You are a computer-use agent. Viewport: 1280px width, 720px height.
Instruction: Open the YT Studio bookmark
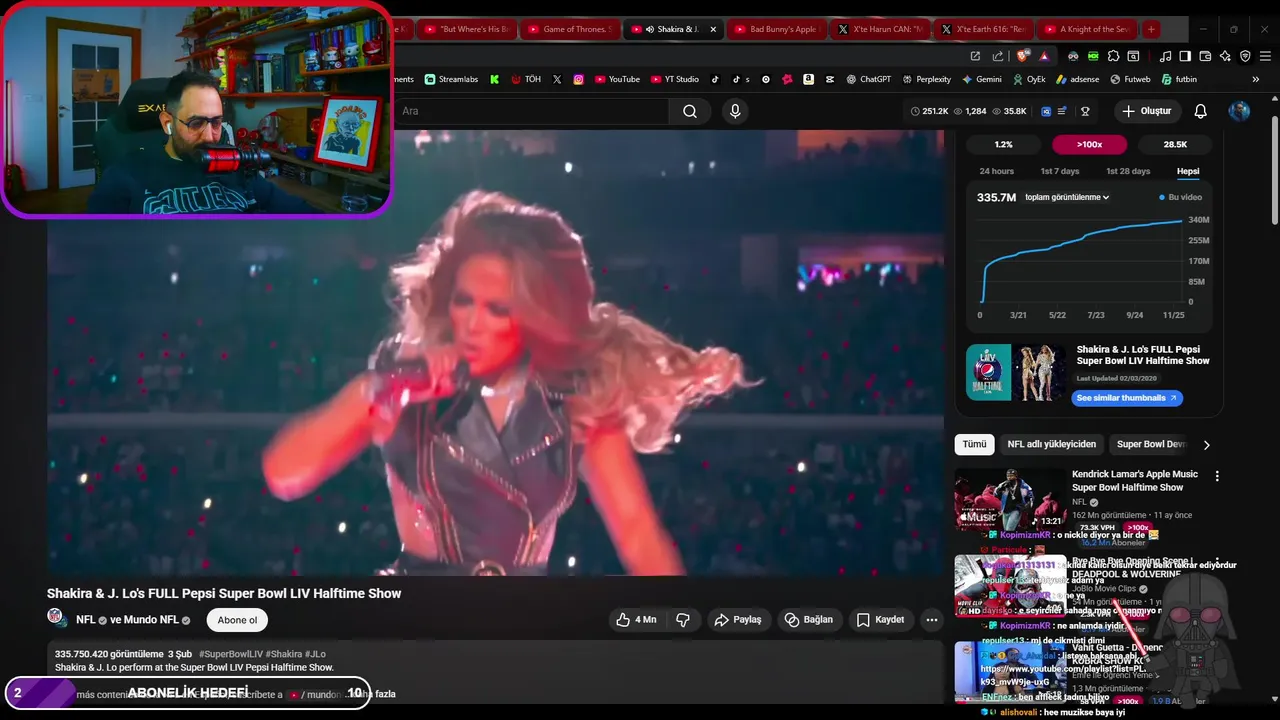[x=674, y=79]
